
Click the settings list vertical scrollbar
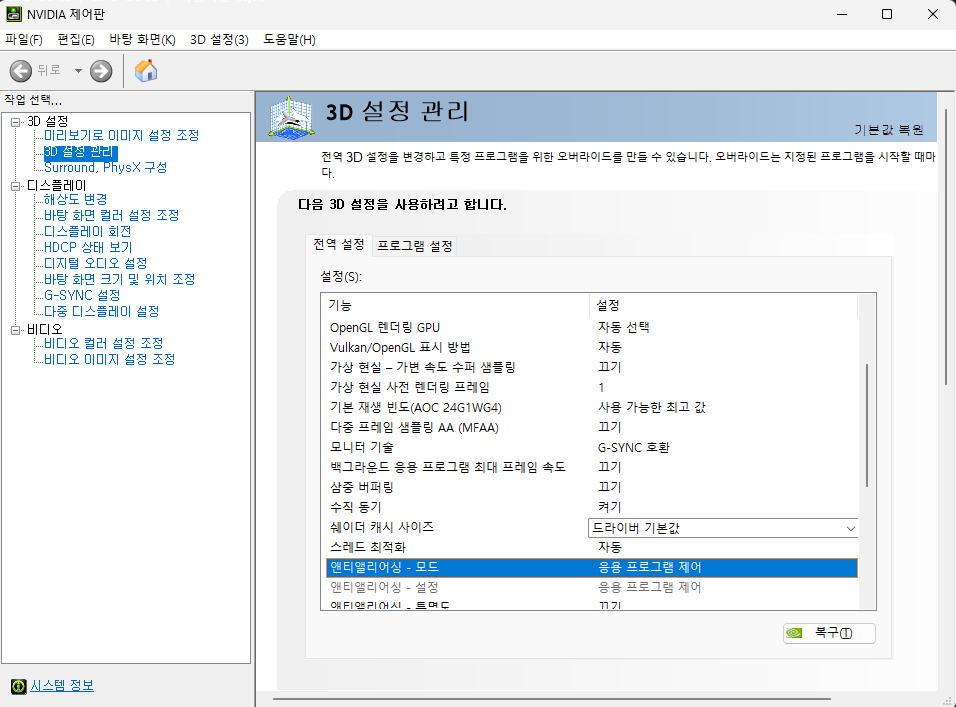click(x=867, y=427)
